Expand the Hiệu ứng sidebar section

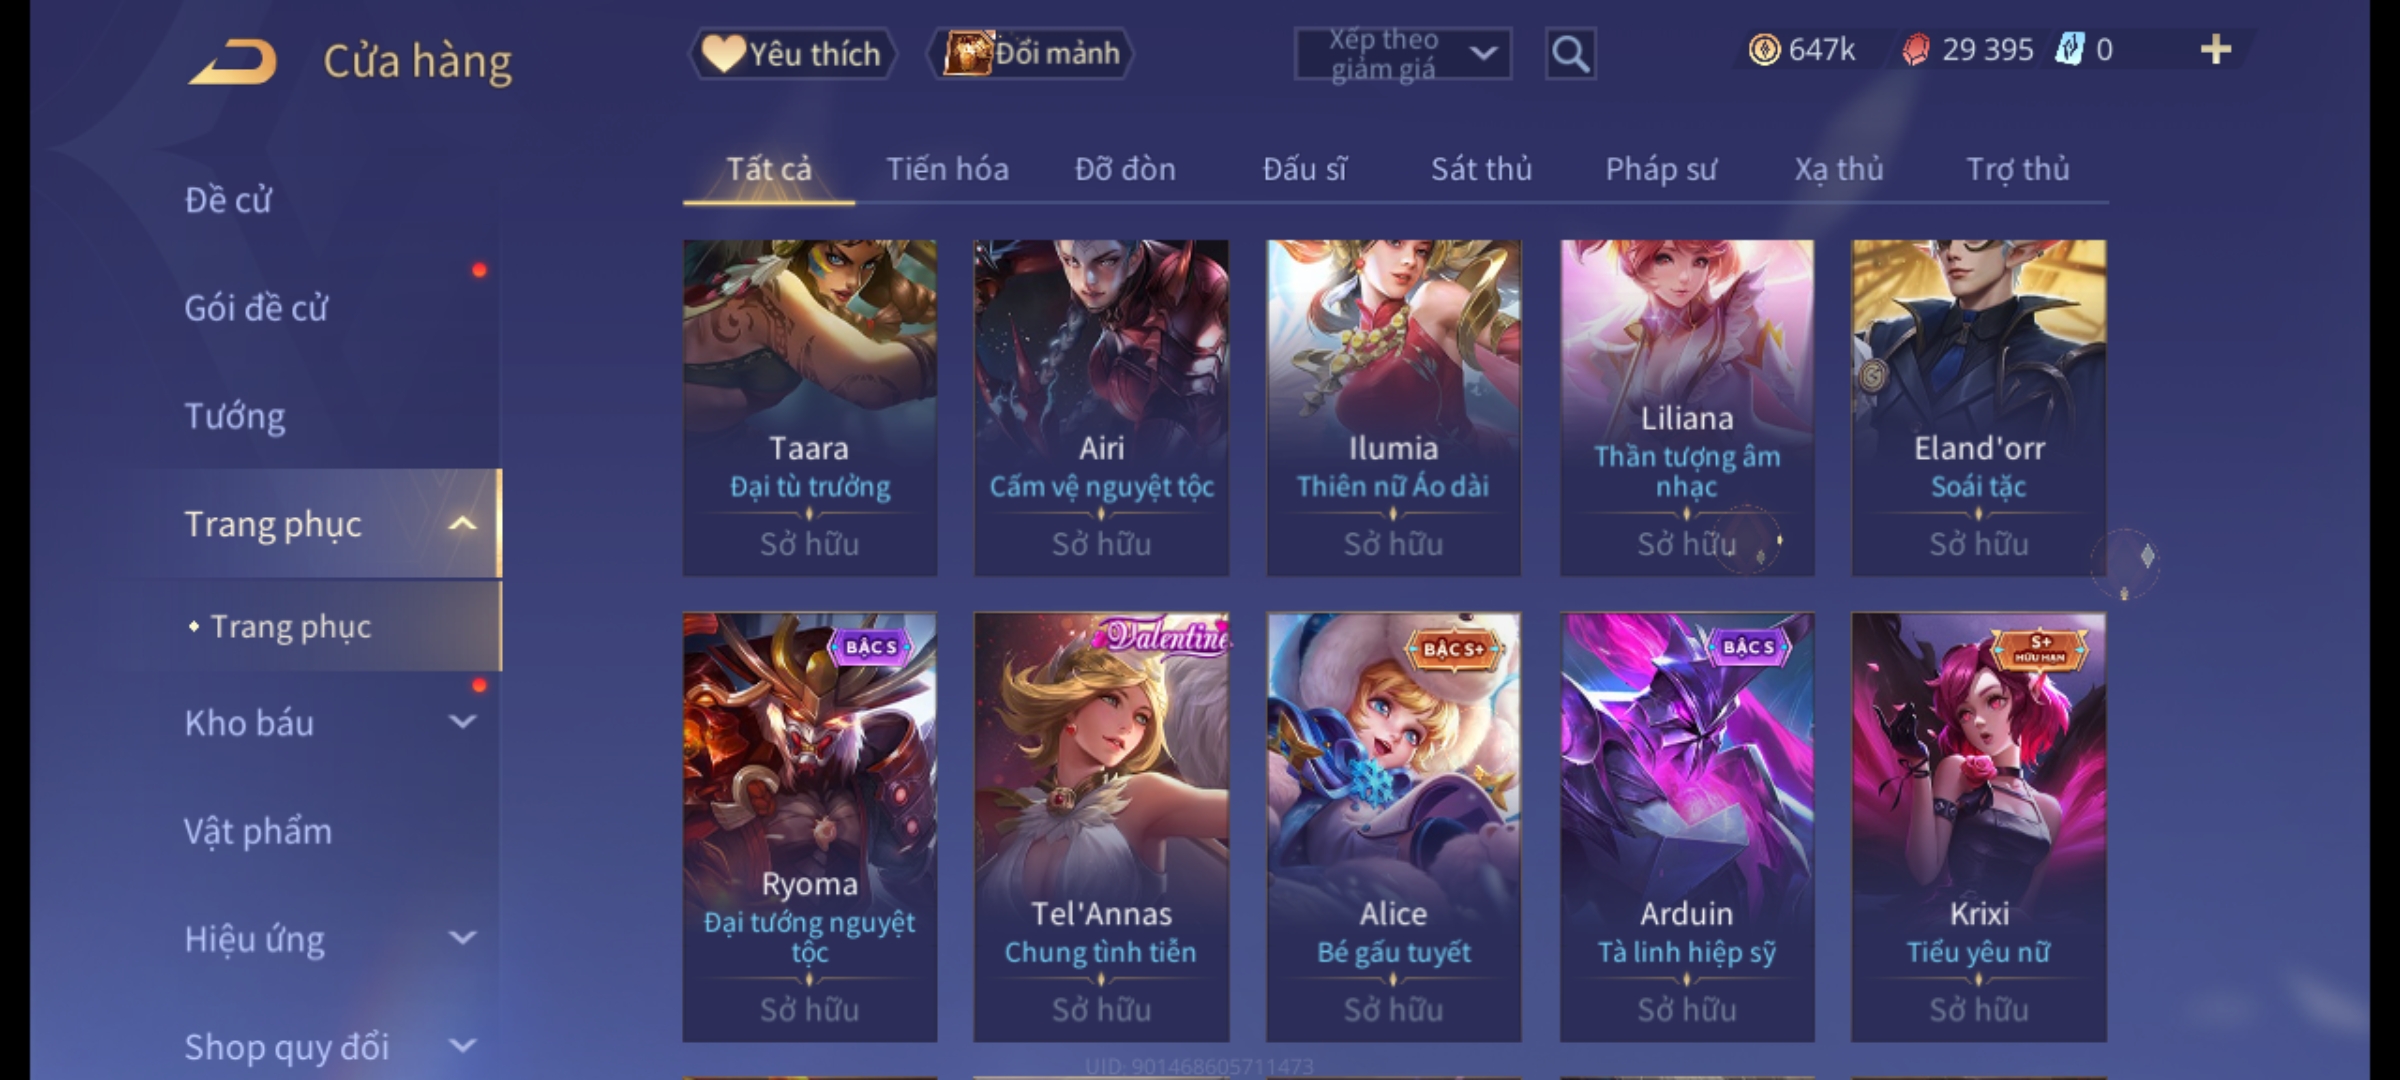coord(462,937)
